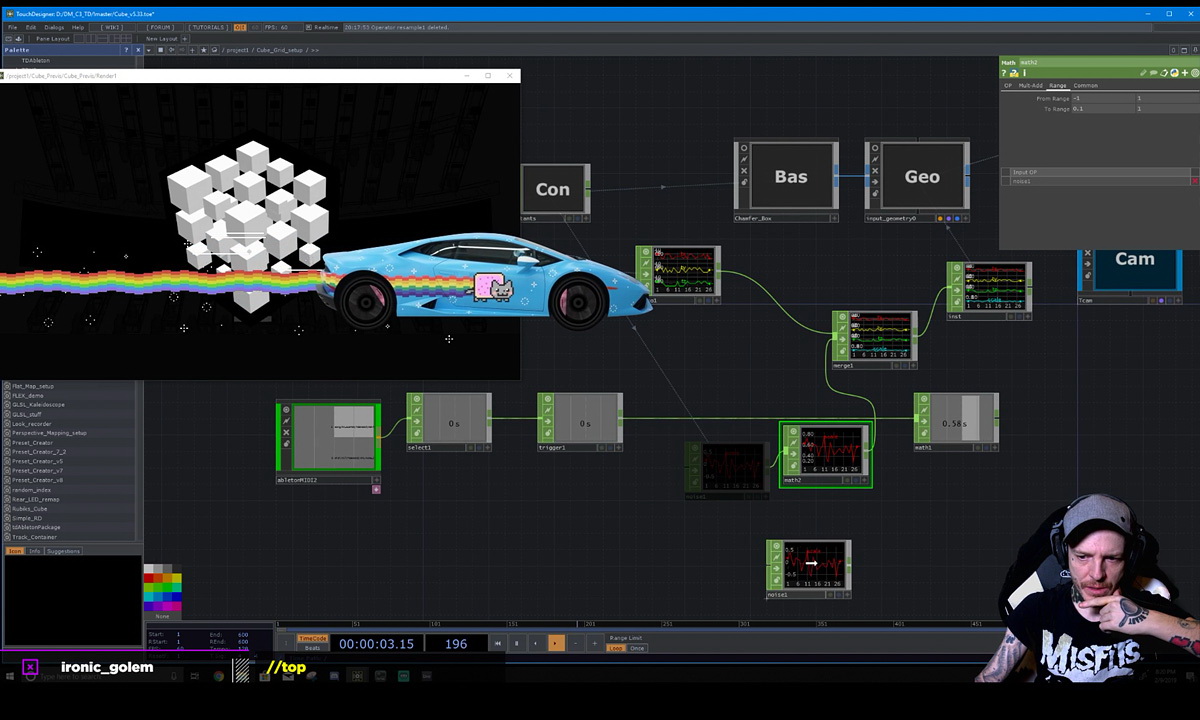Open the Dialogs menu
Viewport: 1200px width, 720px height.
[x=54, y=27]
